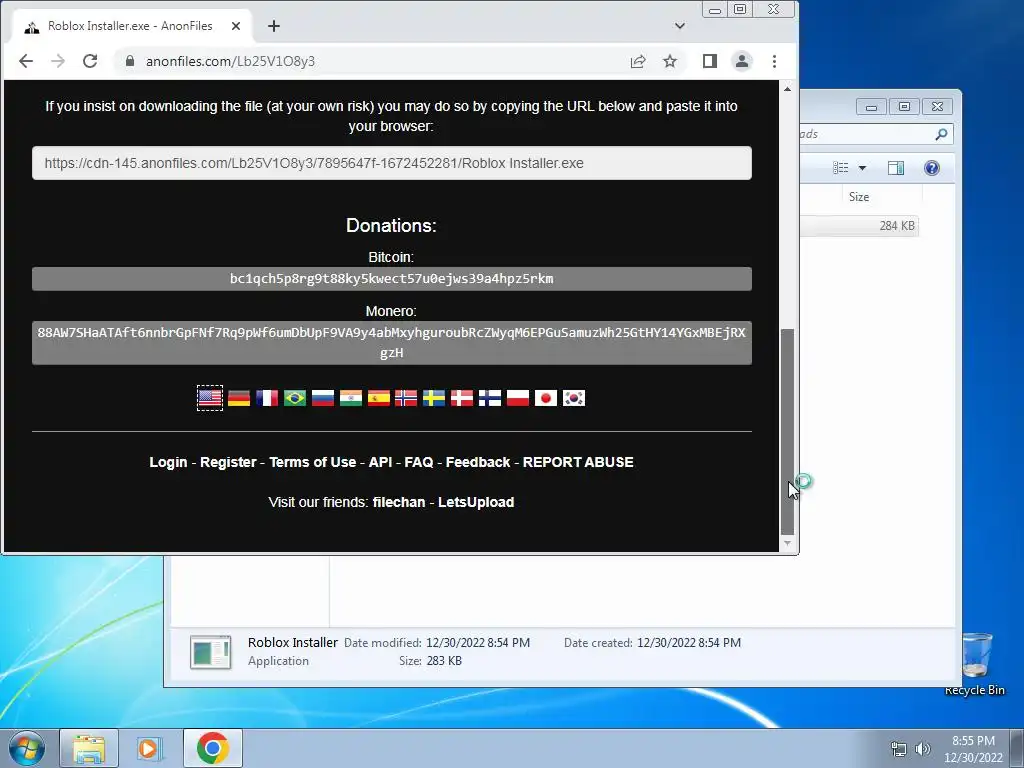This screenshot has height=768, width=1024.
Task: Launch Windows Media Player from taskbar
Action: click(149, 748)
